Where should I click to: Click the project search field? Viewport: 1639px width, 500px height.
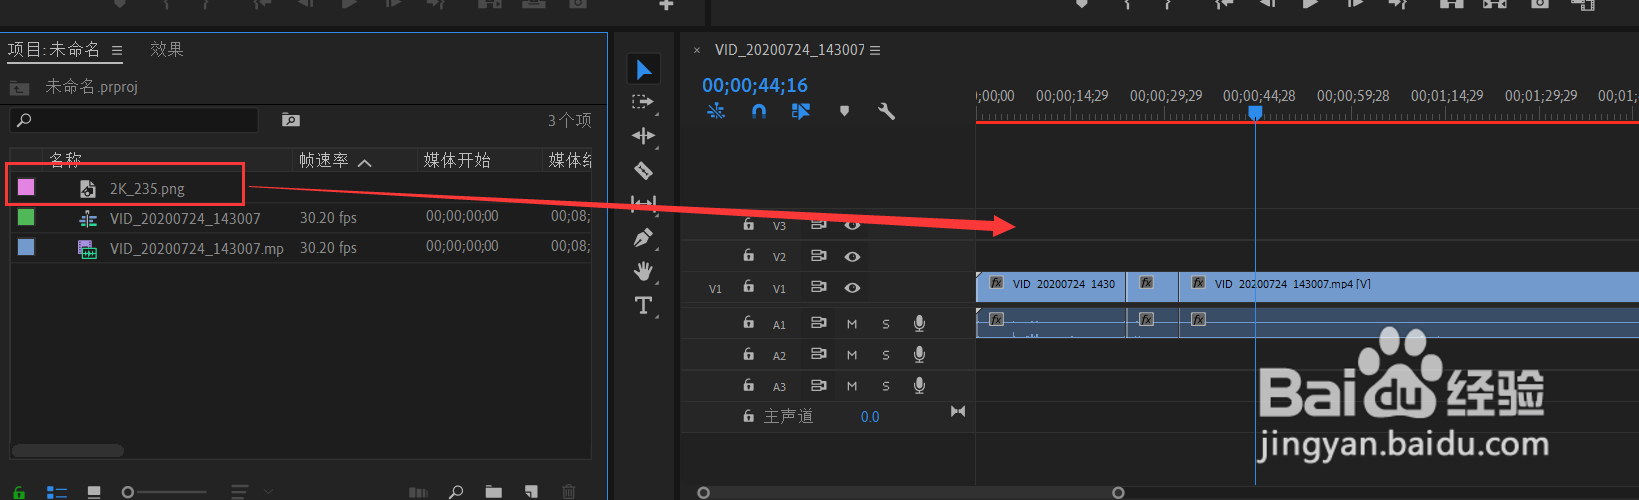[134, 120]
